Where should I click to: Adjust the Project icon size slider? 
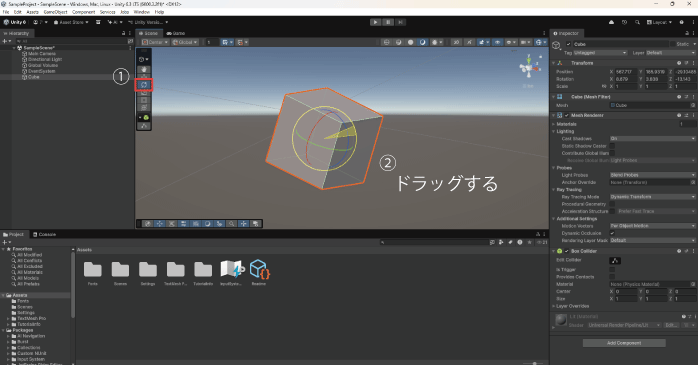coord(532,363)
